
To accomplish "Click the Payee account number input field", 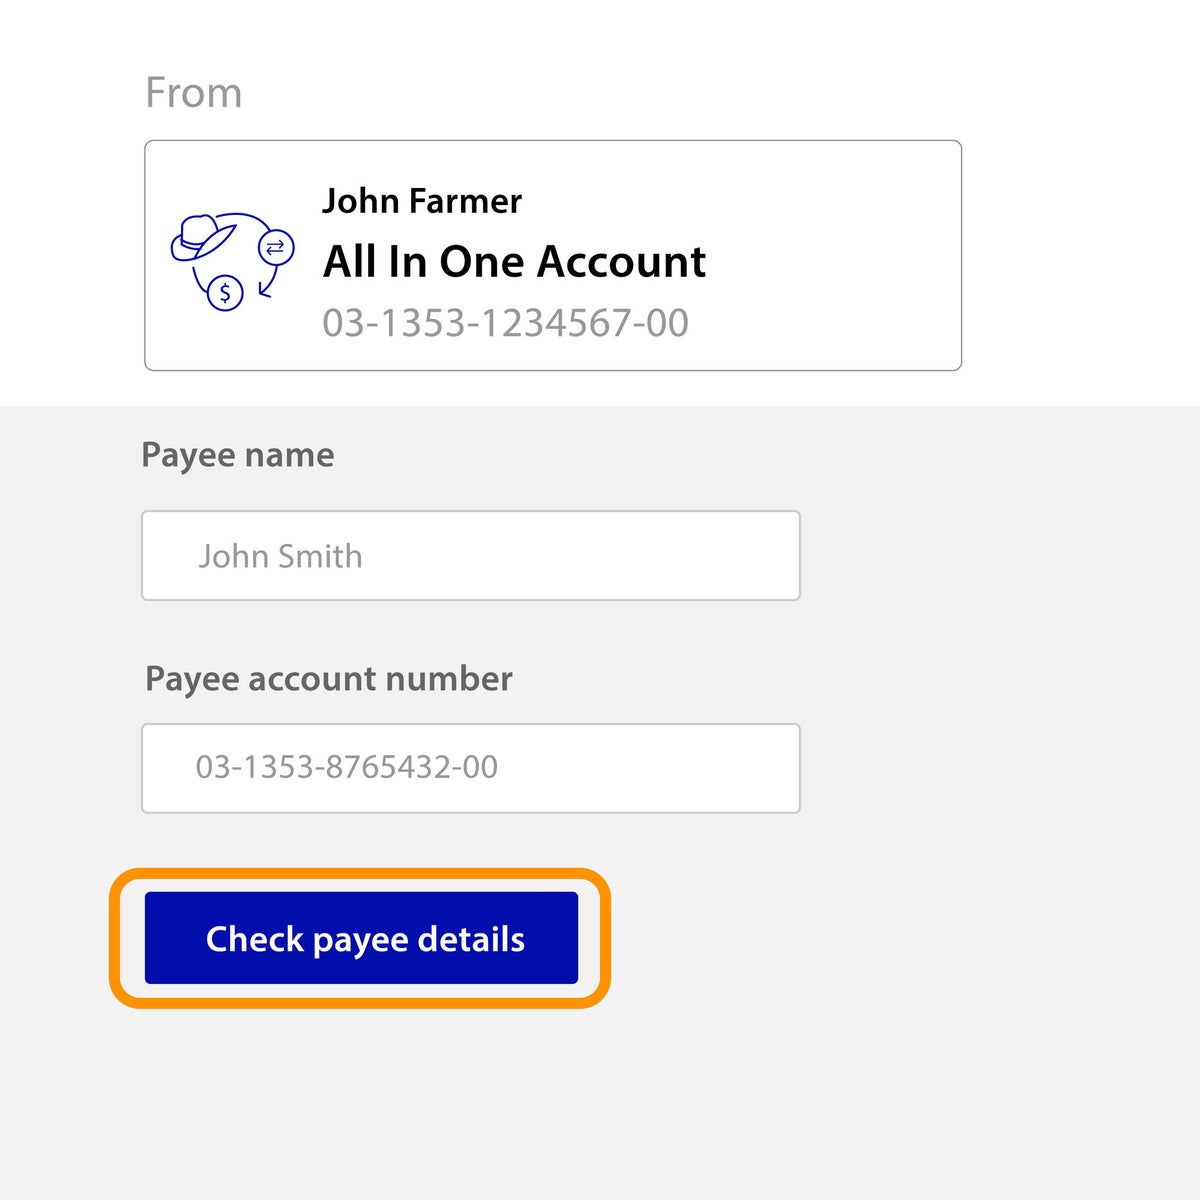I will (470, 768).
